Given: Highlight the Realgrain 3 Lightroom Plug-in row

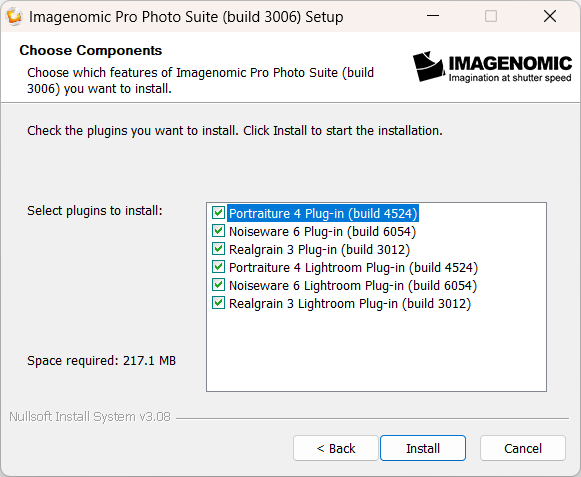Looking at the screenshot, I should pos(350,304).
